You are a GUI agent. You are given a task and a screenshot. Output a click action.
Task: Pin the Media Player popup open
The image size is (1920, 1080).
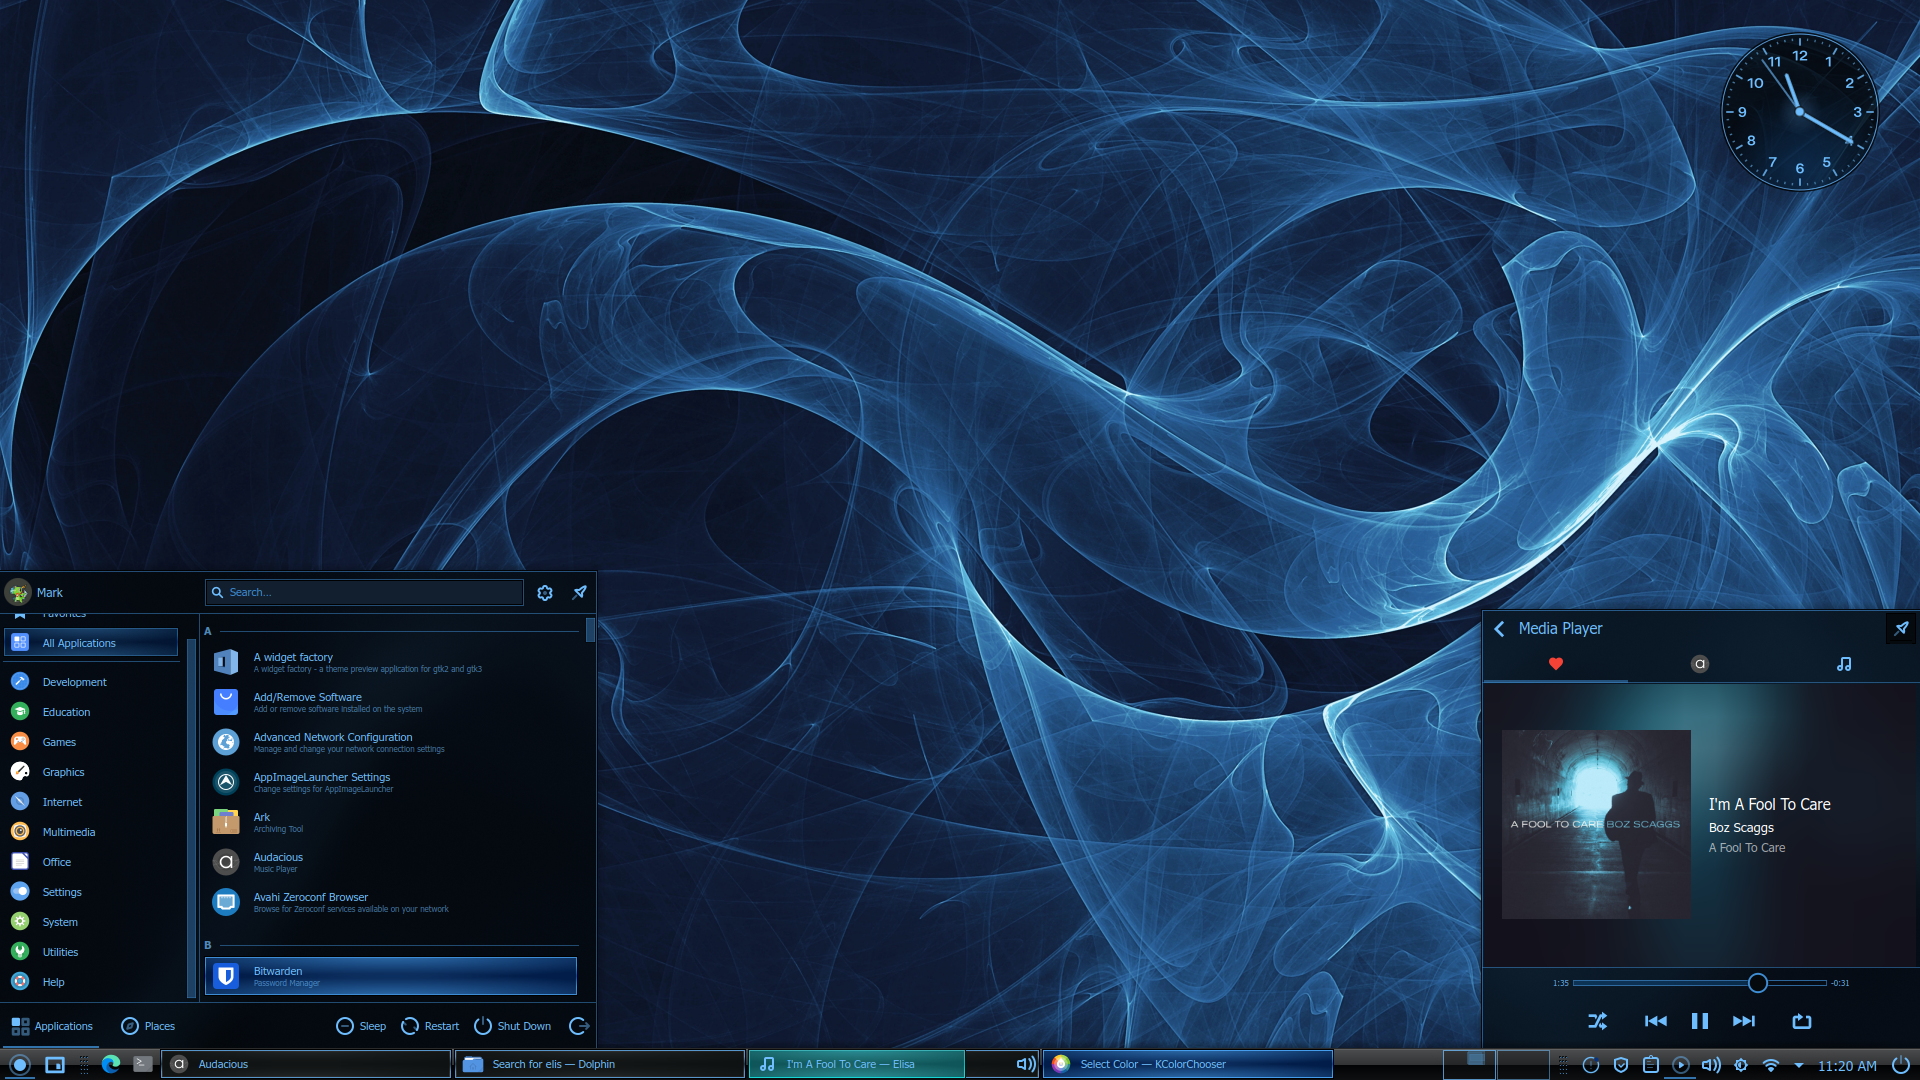[1901, 628]
